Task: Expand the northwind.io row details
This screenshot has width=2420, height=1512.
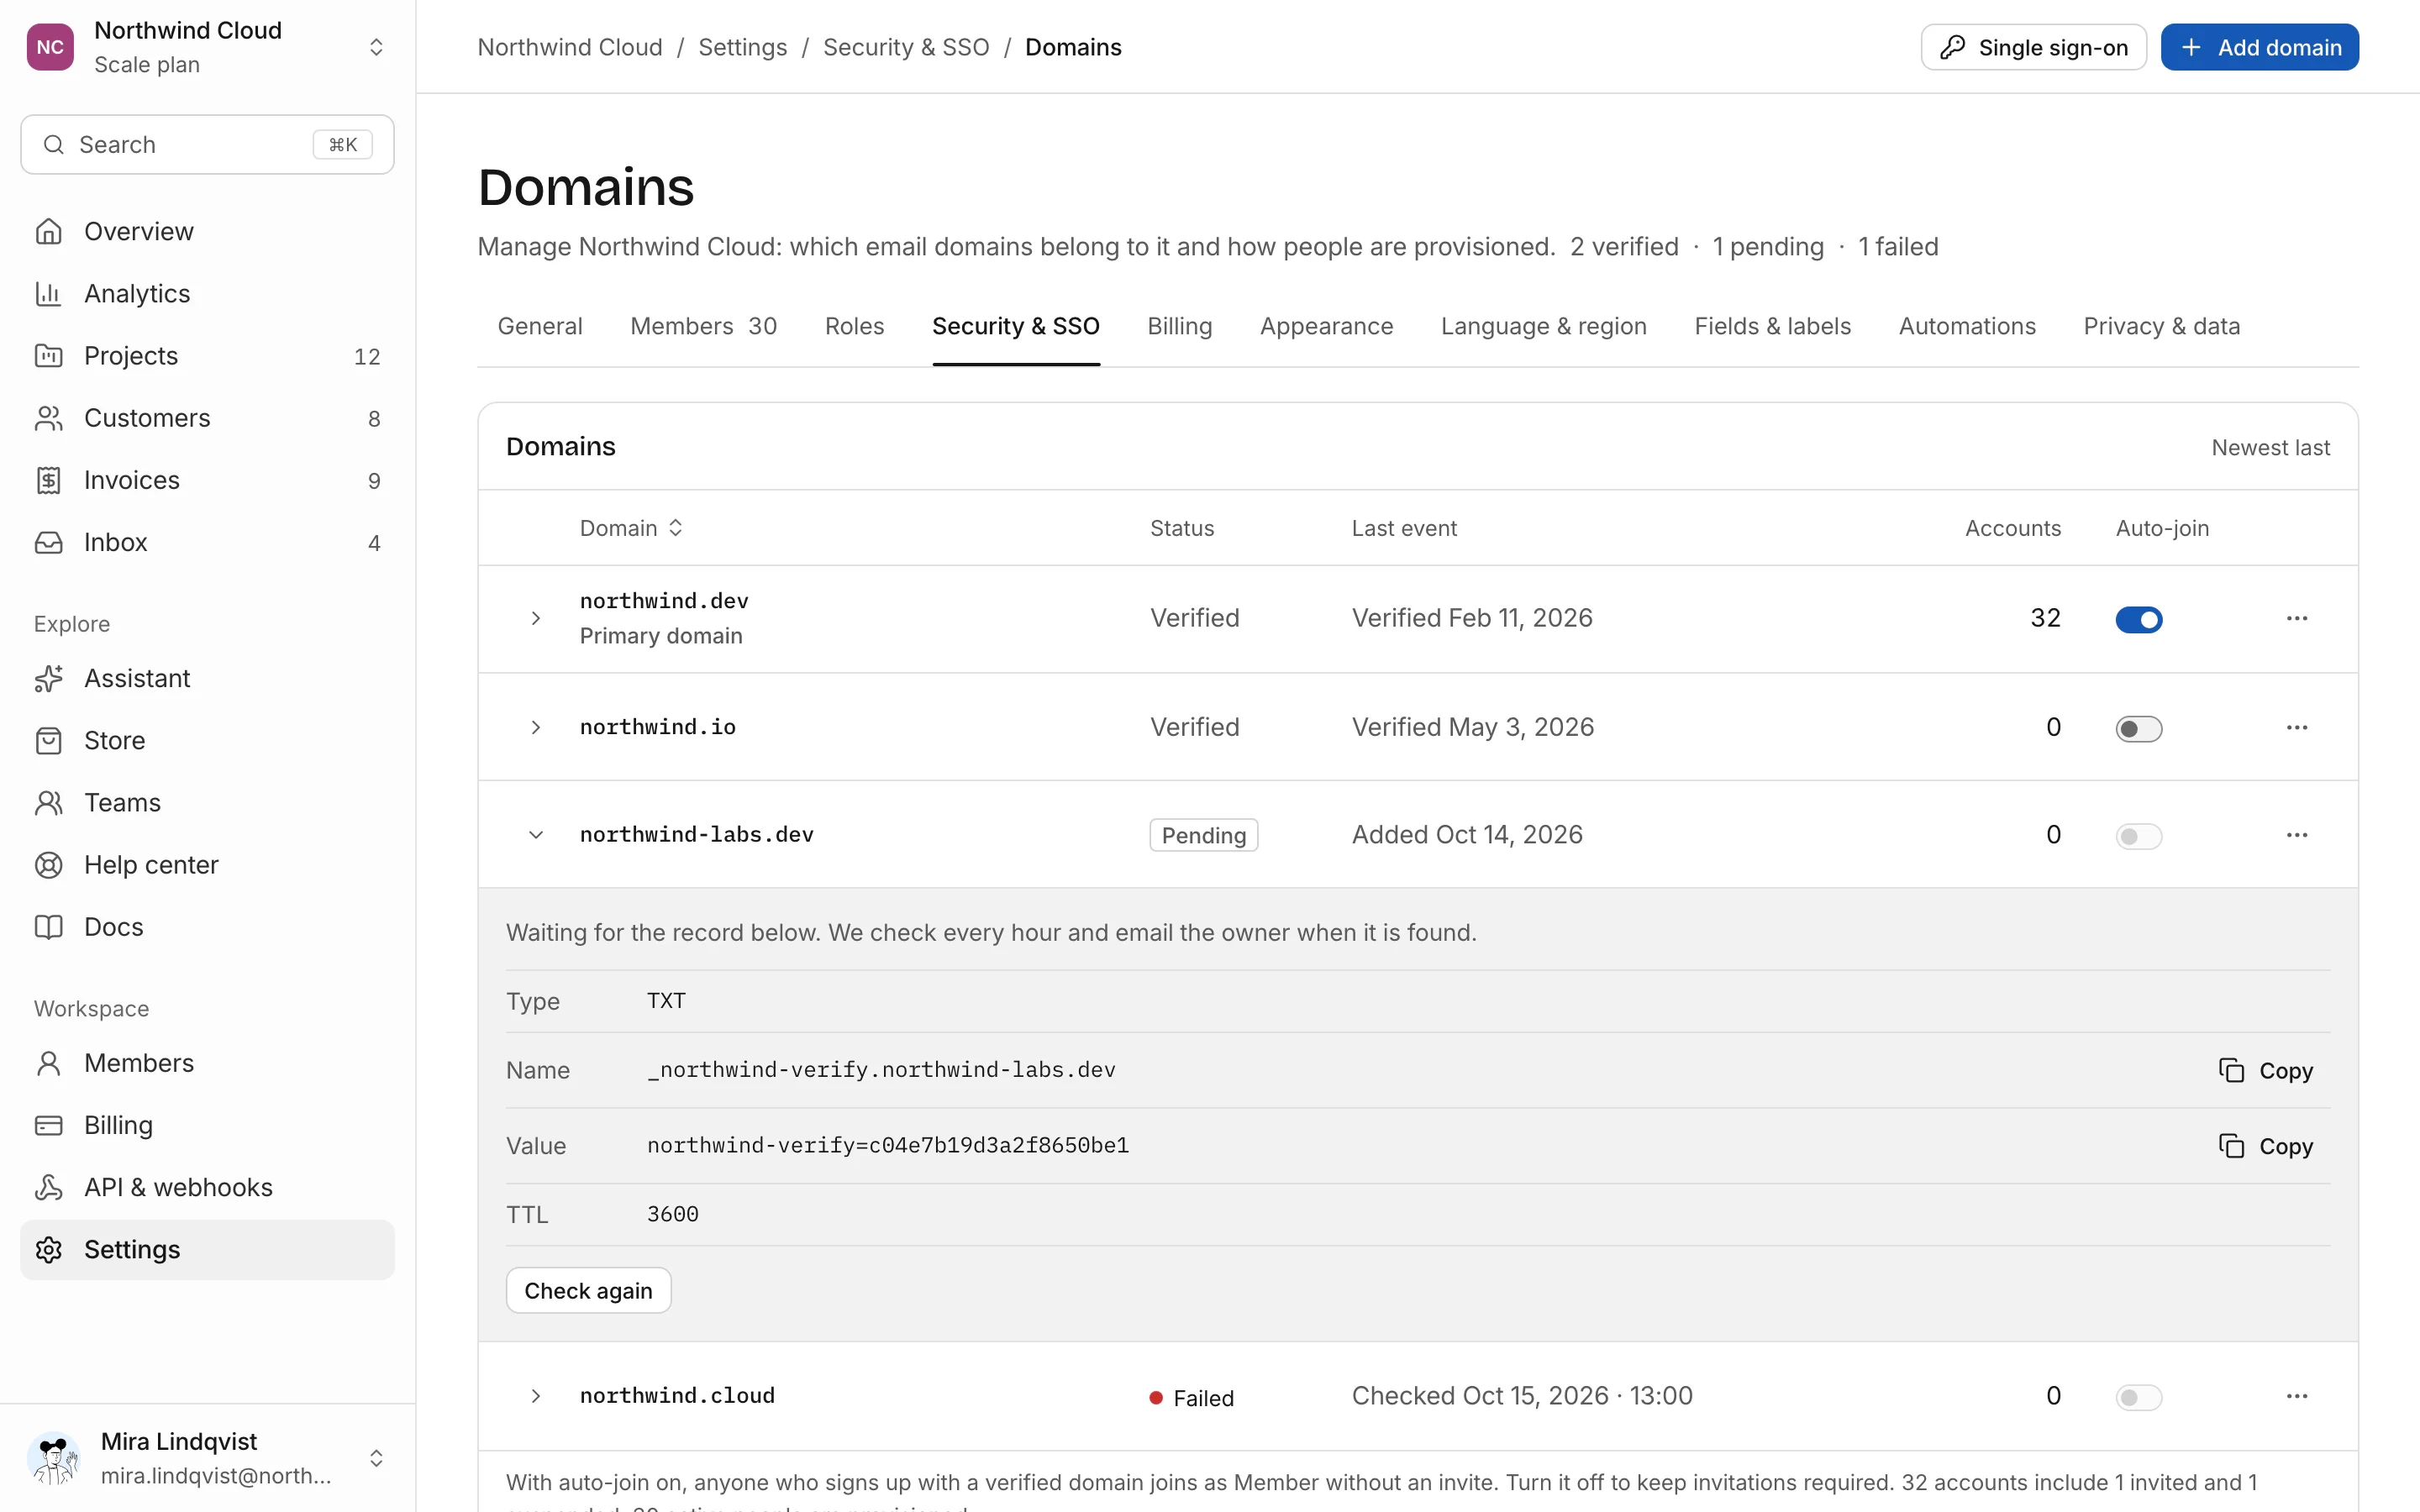Action: [536, 727]
